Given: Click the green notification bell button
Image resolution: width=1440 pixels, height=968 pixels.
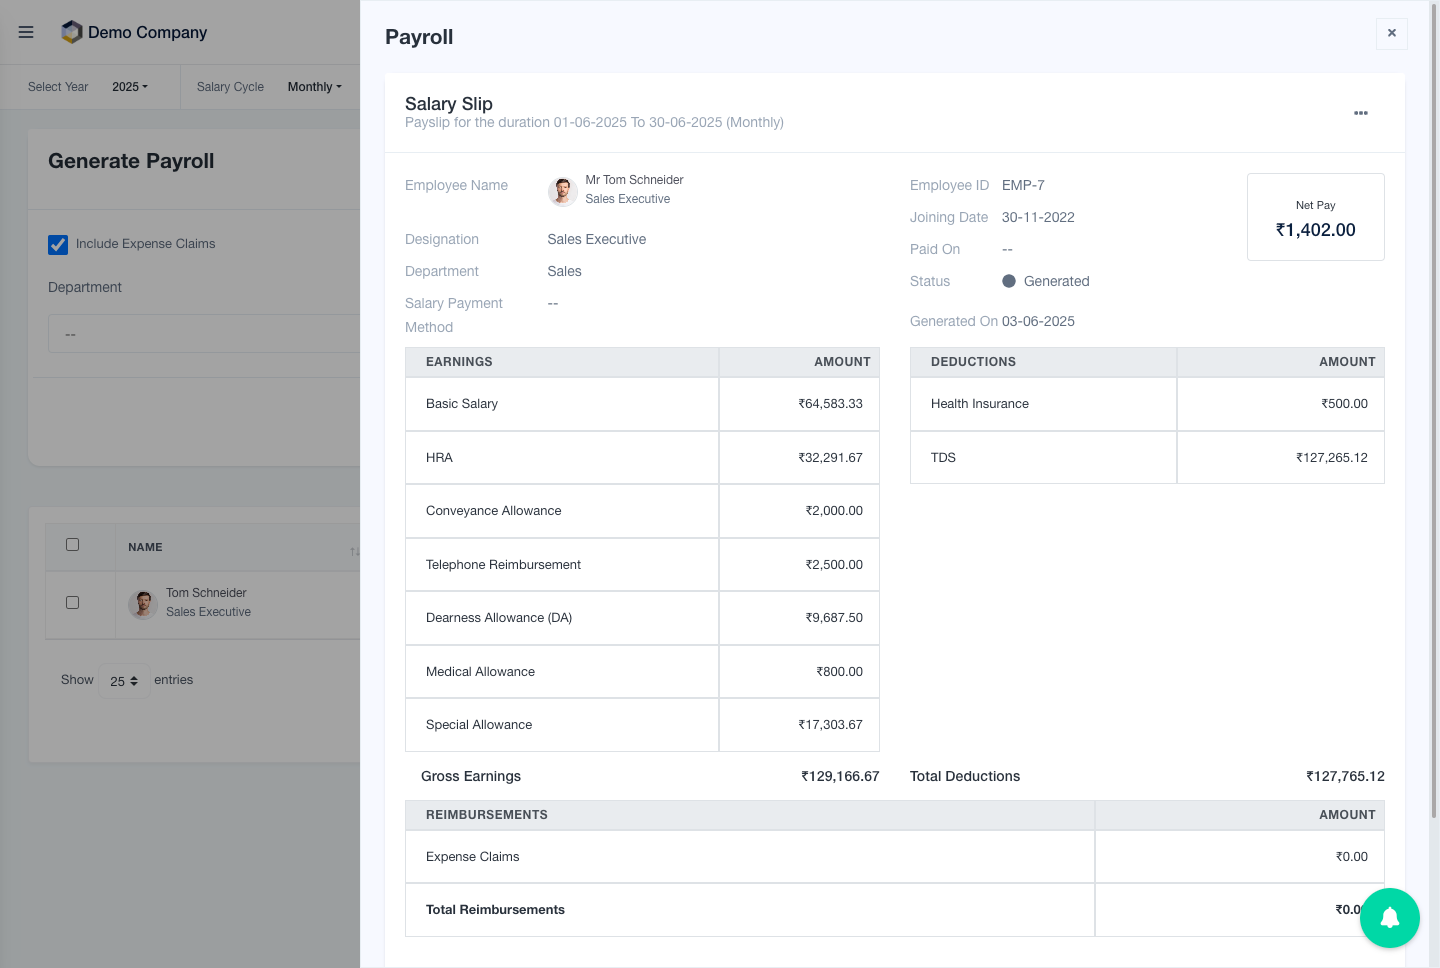Looking at the screenshot, I should (1389, 917).
